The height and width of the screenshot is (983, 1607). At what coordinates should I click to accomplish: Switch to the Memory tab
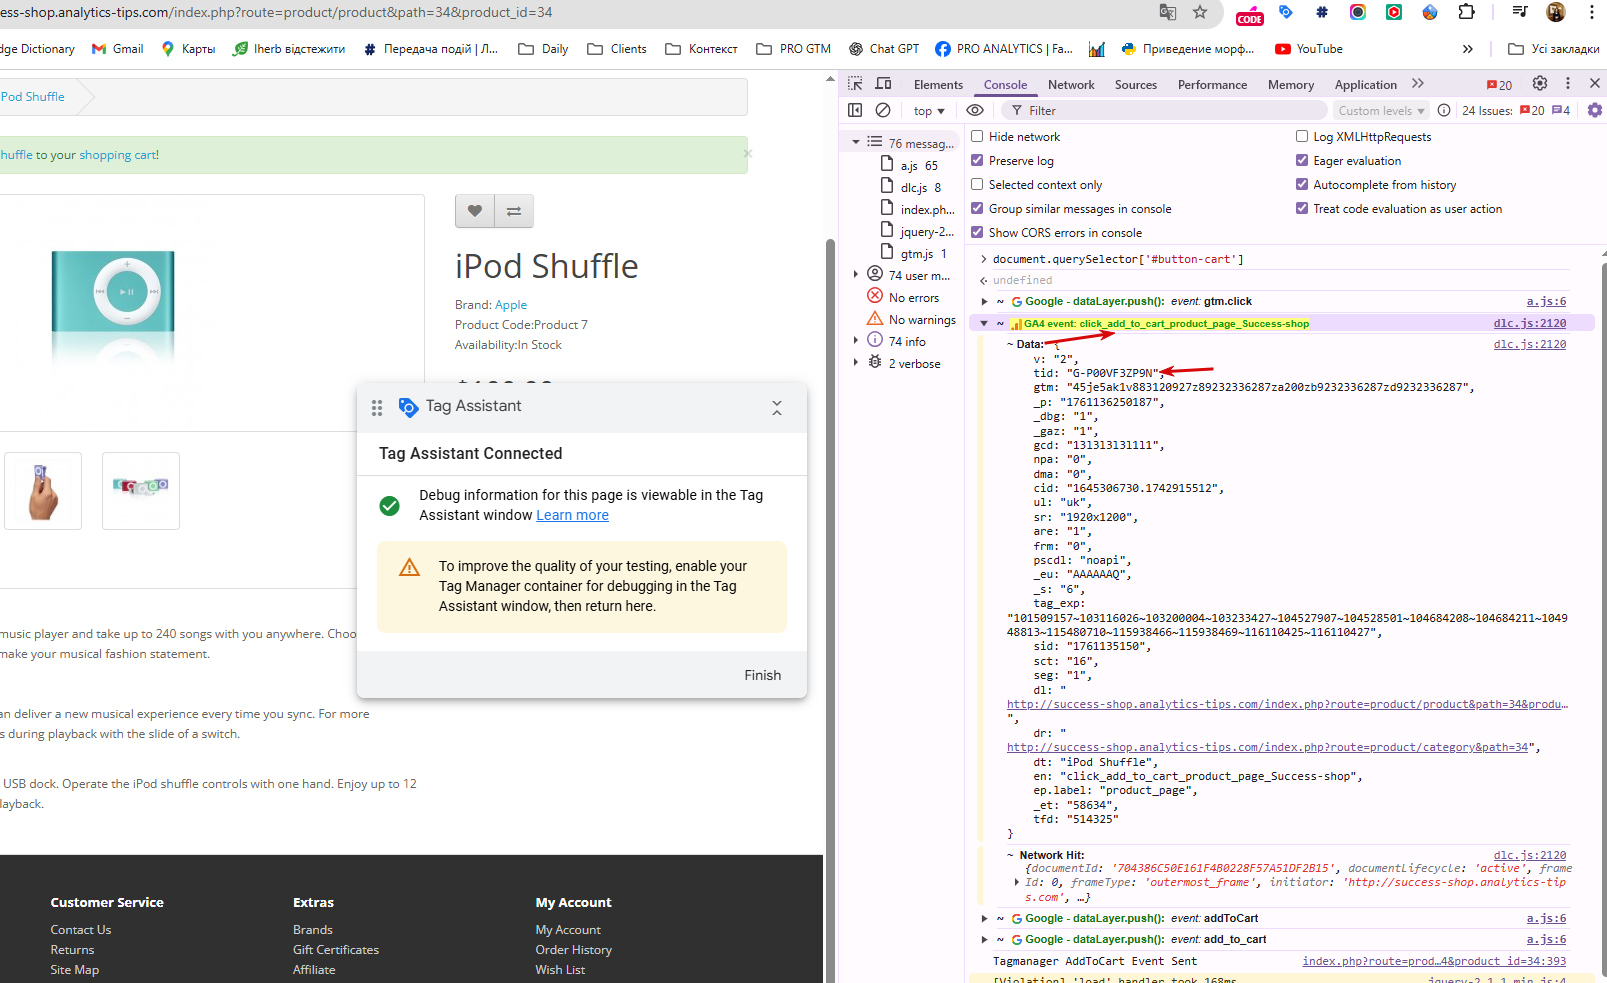click(1291, 85)
